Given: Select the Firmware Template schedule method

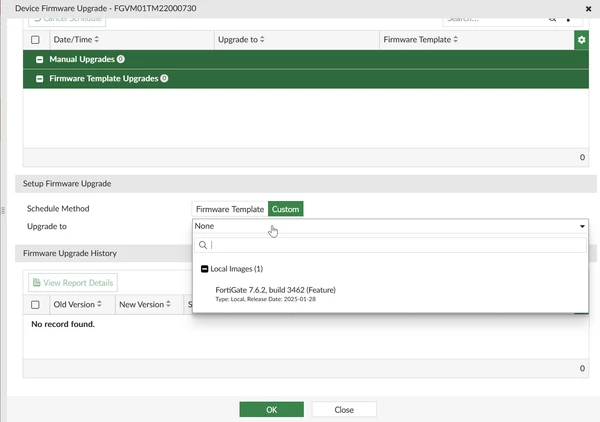Looking at the screenshot, I should point(230,209).
